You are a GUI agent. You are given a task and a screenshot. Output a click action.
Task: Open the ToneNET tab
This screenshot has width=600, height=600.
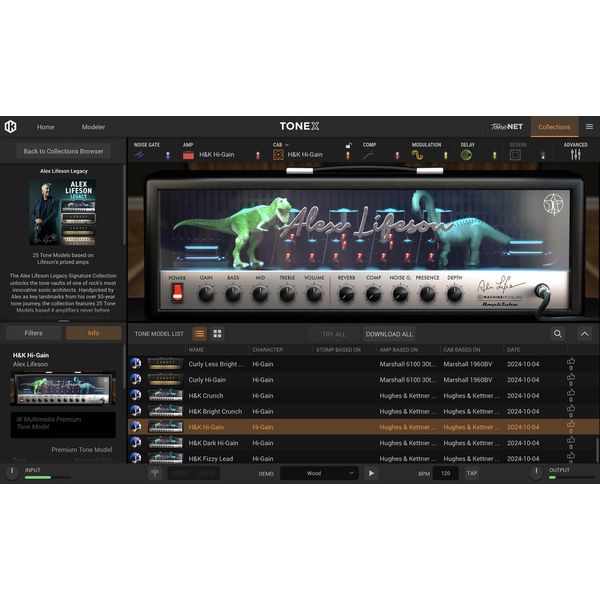coord(507,127)
